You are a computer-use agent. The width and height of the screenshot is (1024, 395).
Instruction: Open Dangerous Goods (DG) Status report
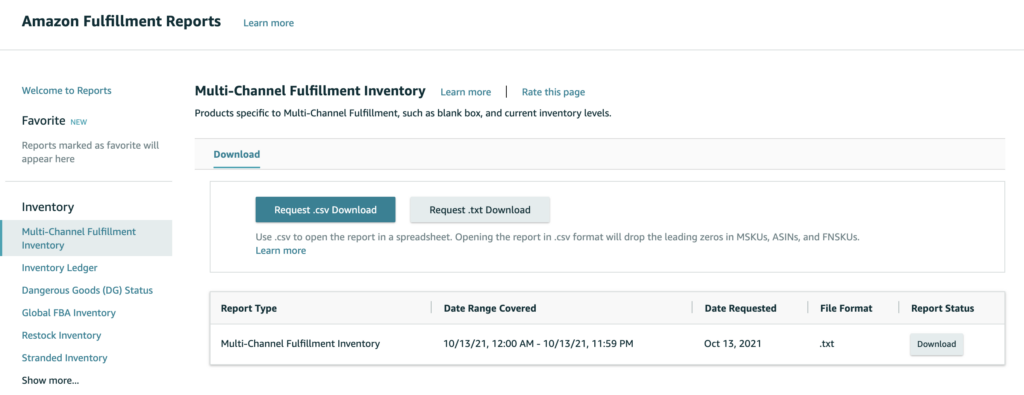pyautogui.click(x=87, y=290)
